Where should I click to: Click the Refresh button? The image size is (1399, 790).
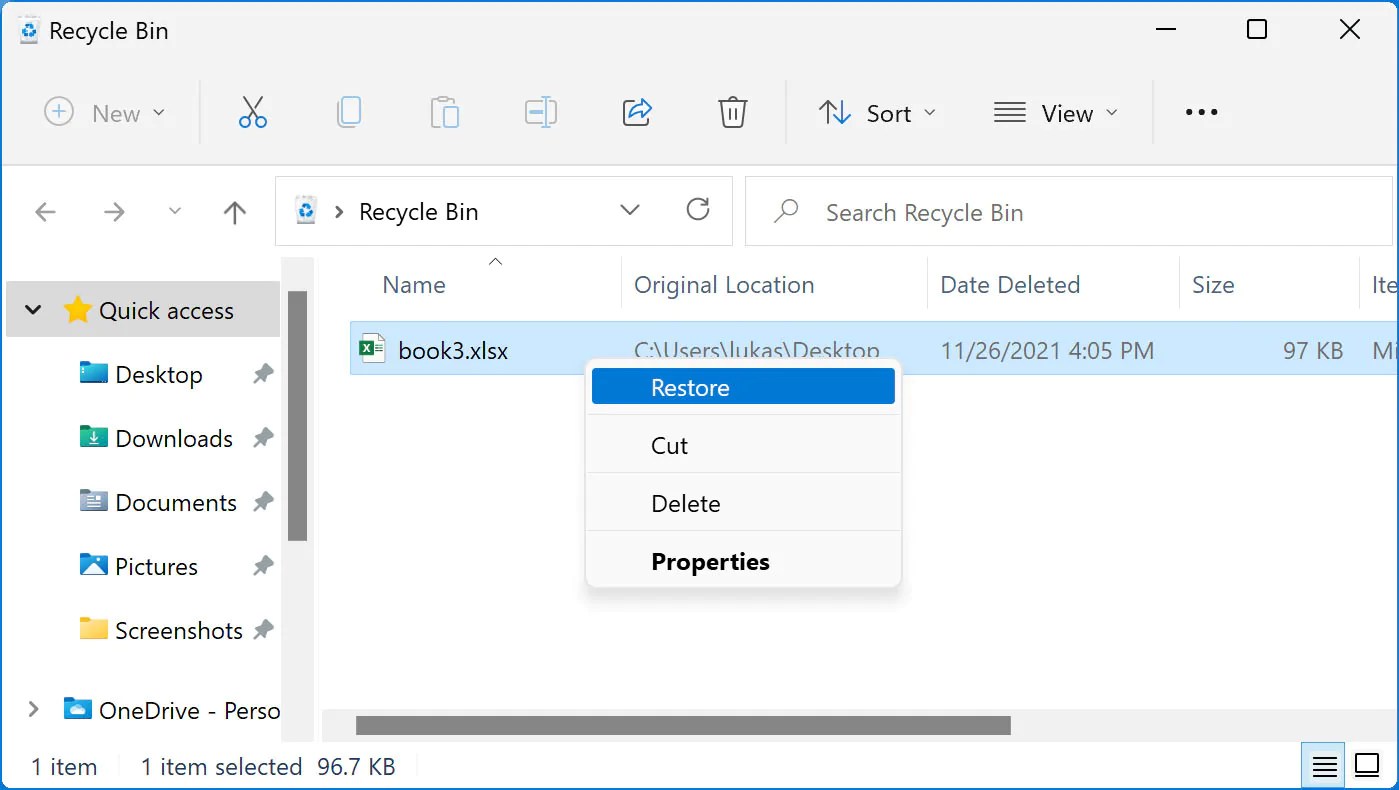[x=698, y=211]
